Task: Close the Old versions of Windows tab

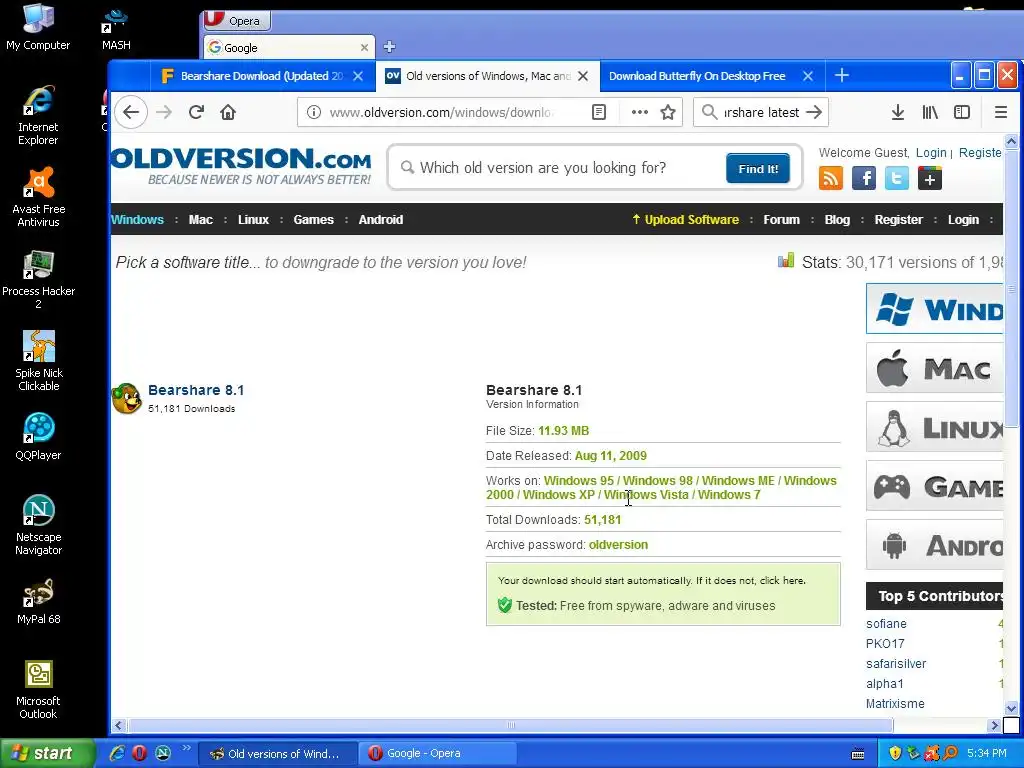Action: coord(583,76)
